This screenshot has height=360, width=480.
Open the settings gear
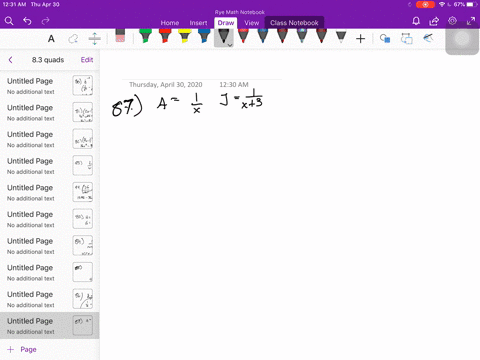pos(452,21)
